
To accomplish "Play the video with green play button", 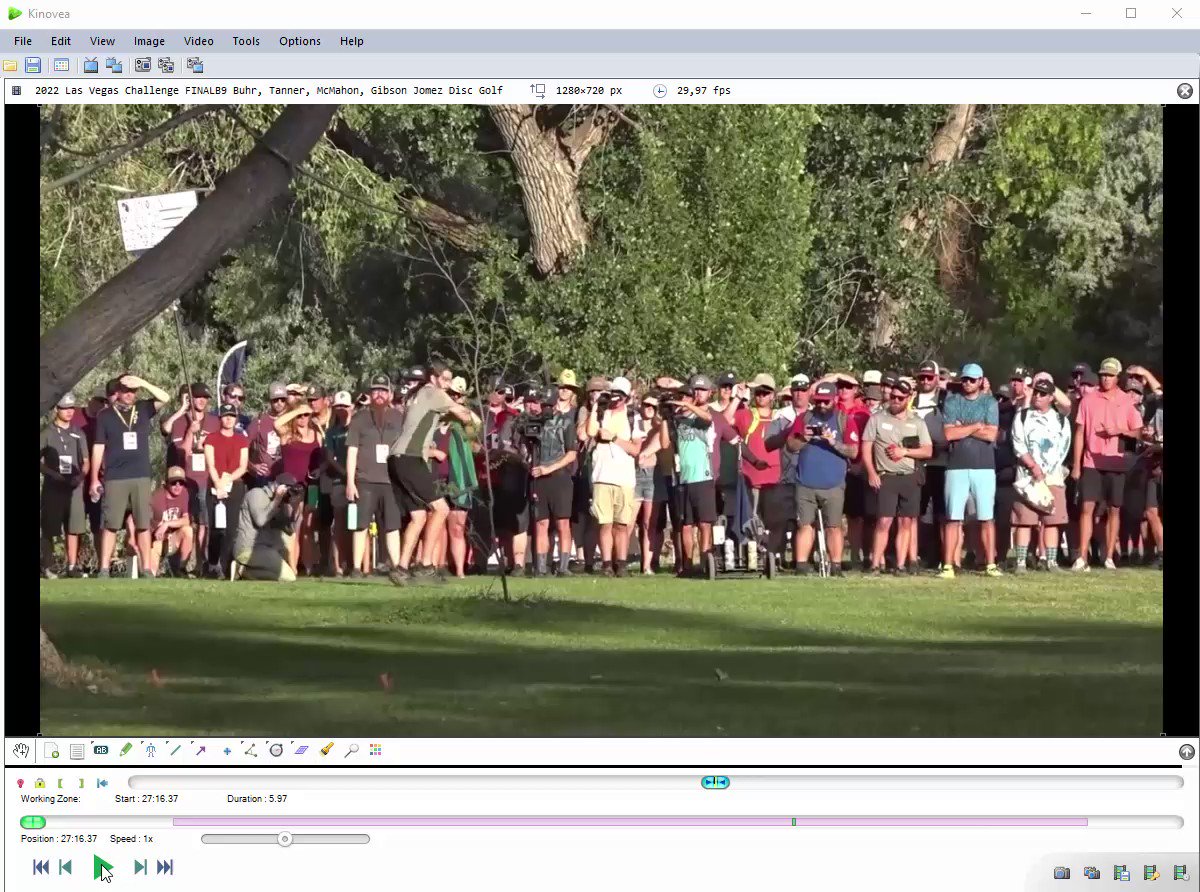I will (x=102, y=868).
